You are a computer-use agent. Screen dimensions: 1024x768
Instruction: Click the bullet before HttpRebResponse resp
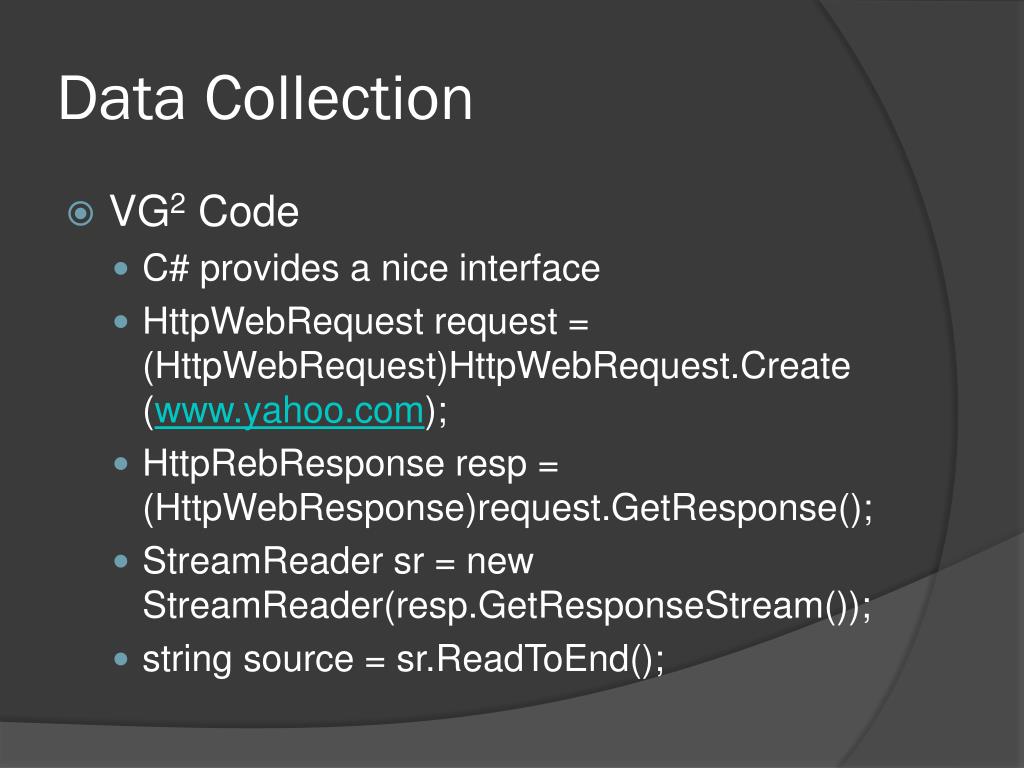tap(121, 464)
